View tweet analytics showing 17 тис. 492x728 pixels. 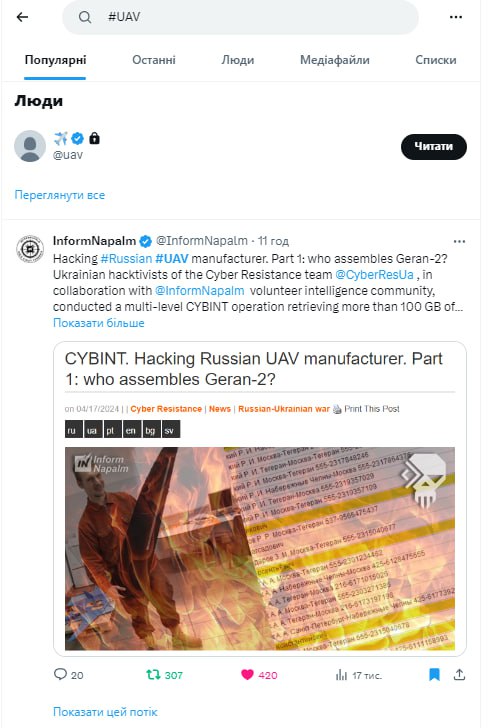(358, 675)
